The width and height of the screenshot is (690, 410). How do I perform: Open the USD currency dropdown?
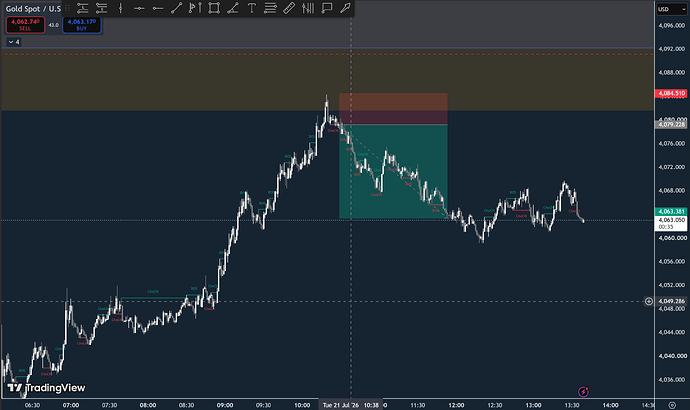click(672, 9)
